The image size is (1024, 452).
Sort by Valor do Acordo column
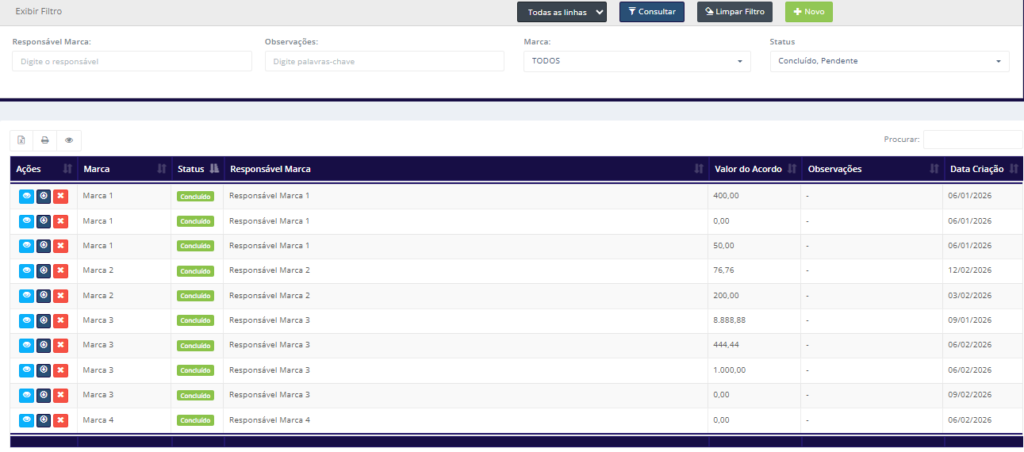point(755,169)
